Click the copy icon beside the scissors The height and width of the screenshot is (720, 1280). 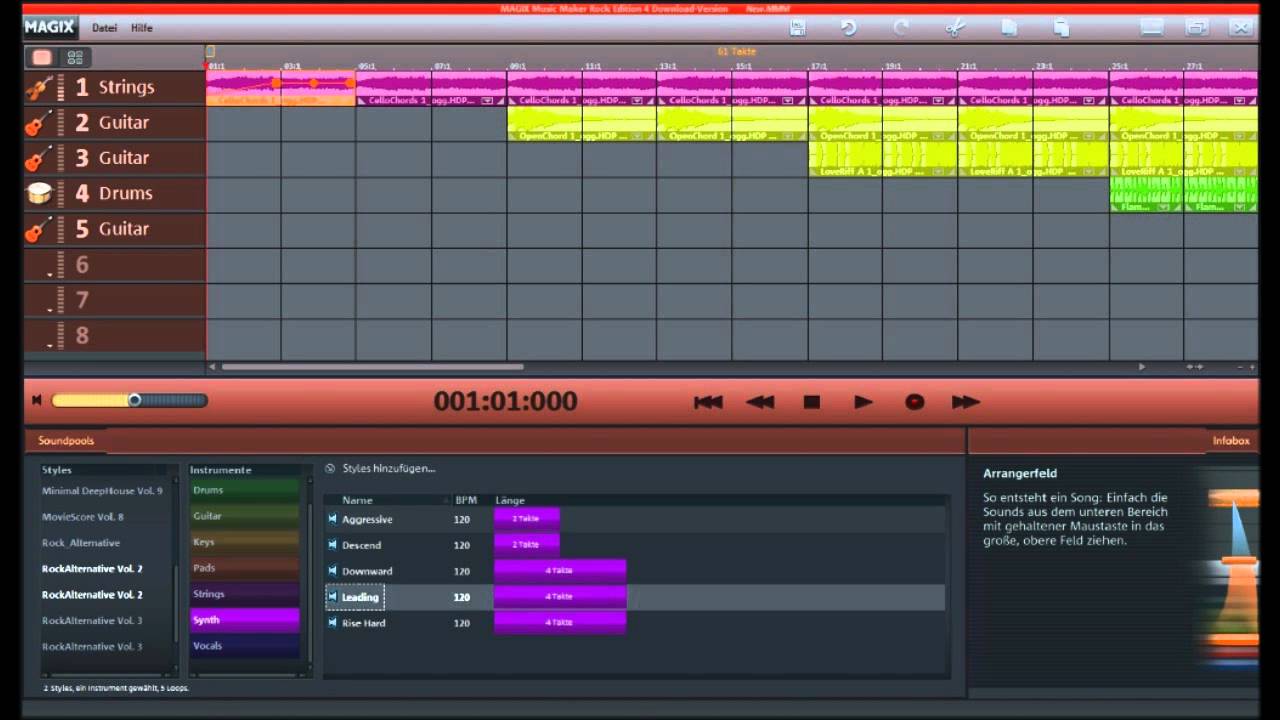tap(1009, 28)
